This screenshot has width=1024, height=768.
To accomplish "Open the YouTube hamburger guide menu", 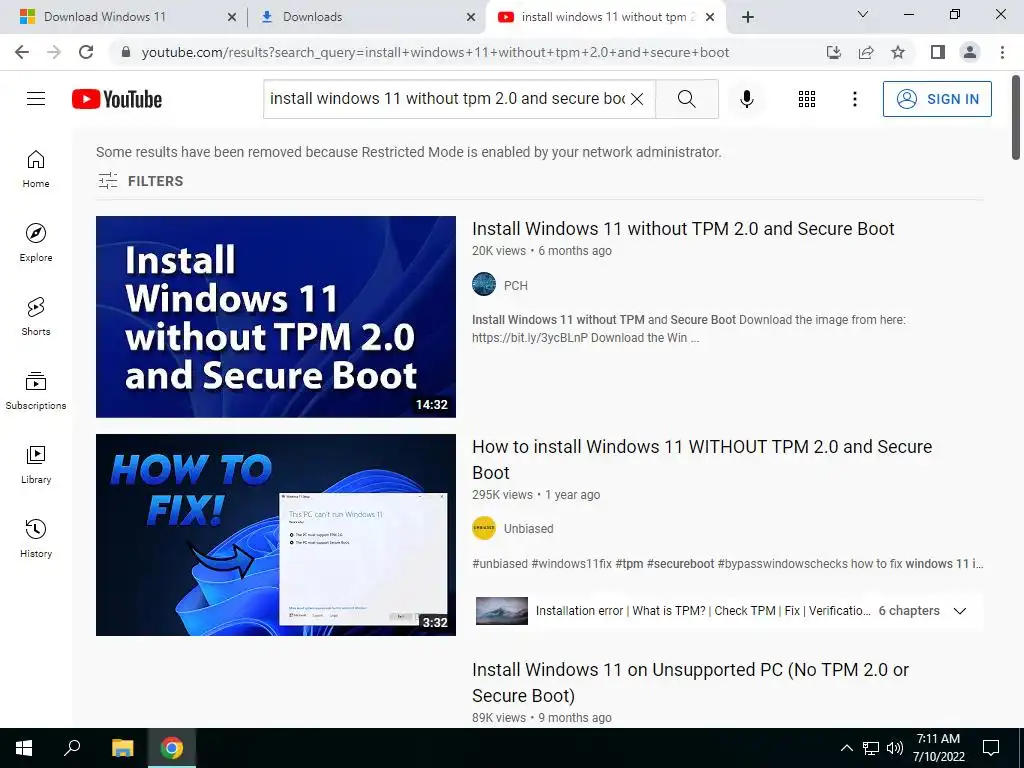I will (x=36, y=99).
